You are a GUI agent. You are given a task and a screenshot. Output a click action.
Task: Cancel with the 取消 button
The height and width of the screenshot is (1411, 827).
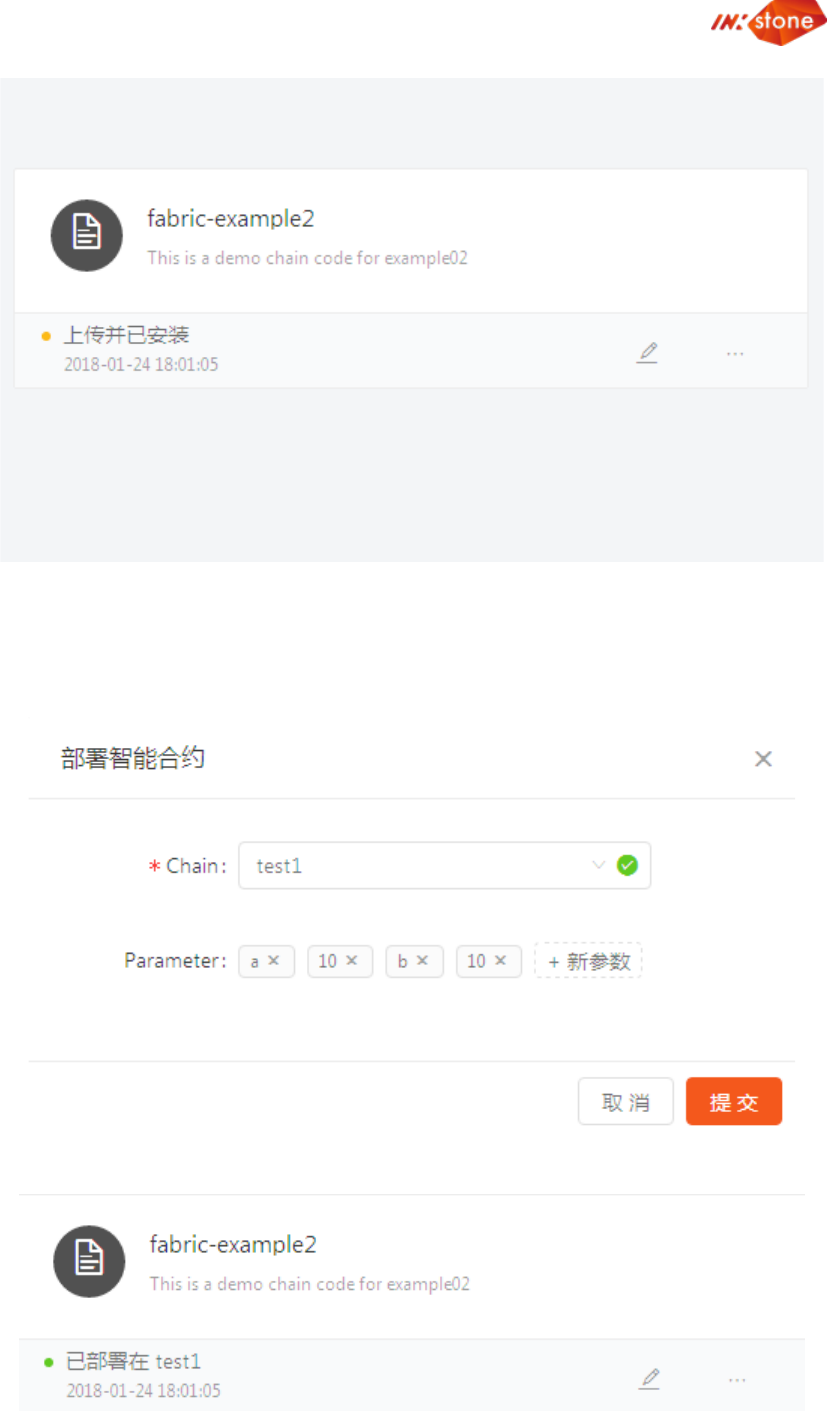point(626,1102)
